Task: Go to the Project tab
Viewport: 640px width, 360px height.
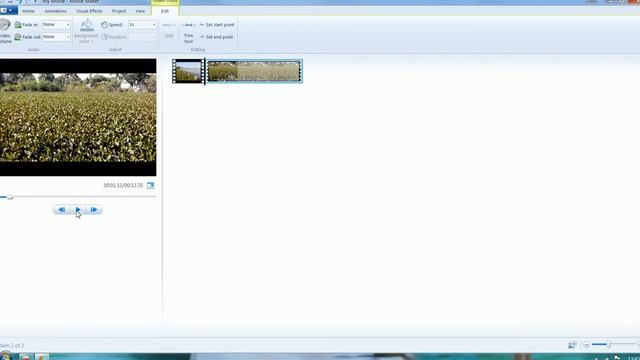Action: click(119, 11)
